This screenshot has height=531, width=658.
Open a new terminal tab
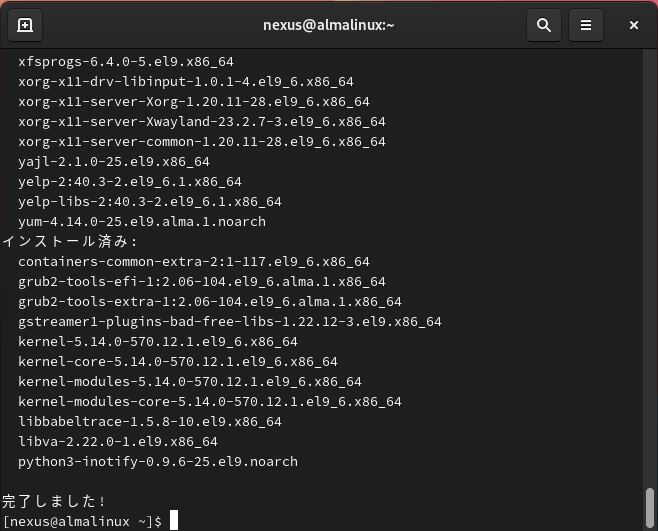(25, 26)
